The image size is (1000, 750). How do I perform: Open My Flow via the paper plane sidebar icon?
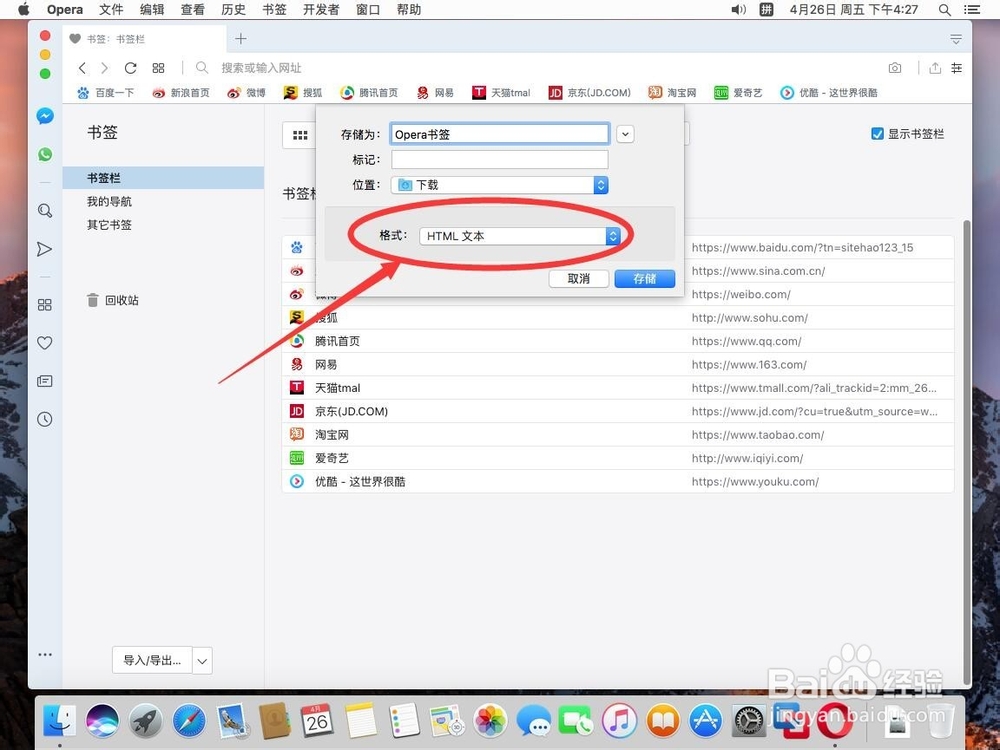click(x=45, y=249)
